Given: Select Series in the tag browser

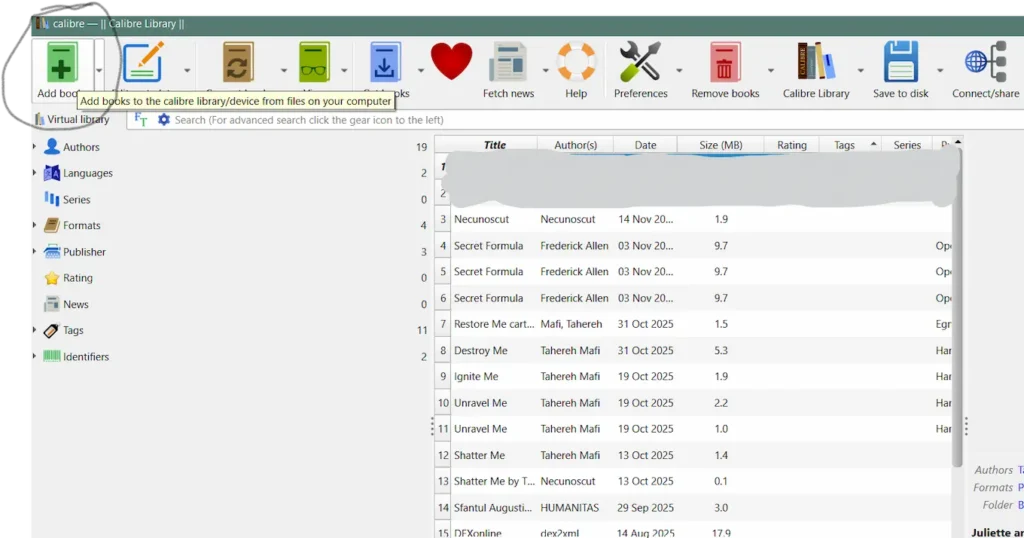Looking at the screenshot, I should click(x=76, y=199).
